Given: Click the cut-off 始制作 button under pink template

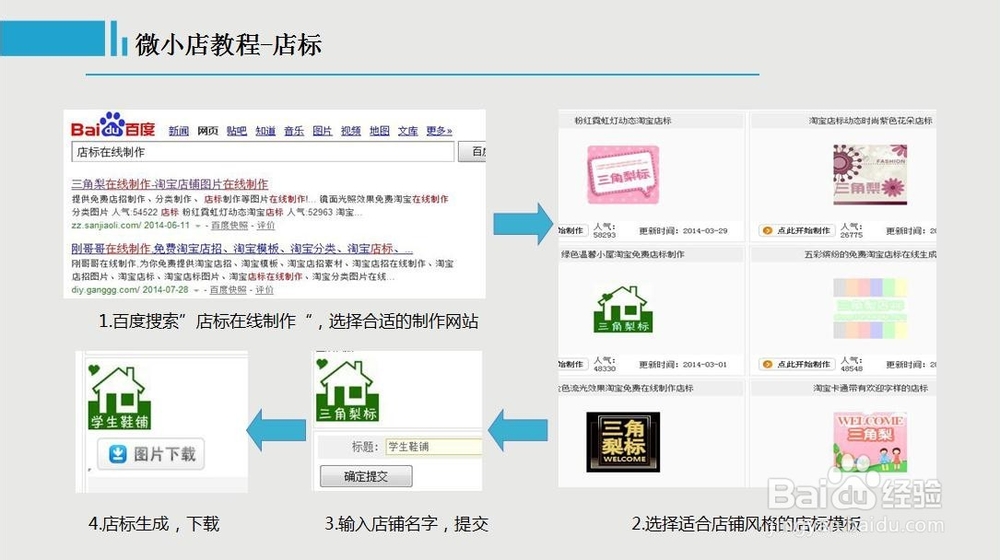Looking at the screenshot, I should [572, 230].
